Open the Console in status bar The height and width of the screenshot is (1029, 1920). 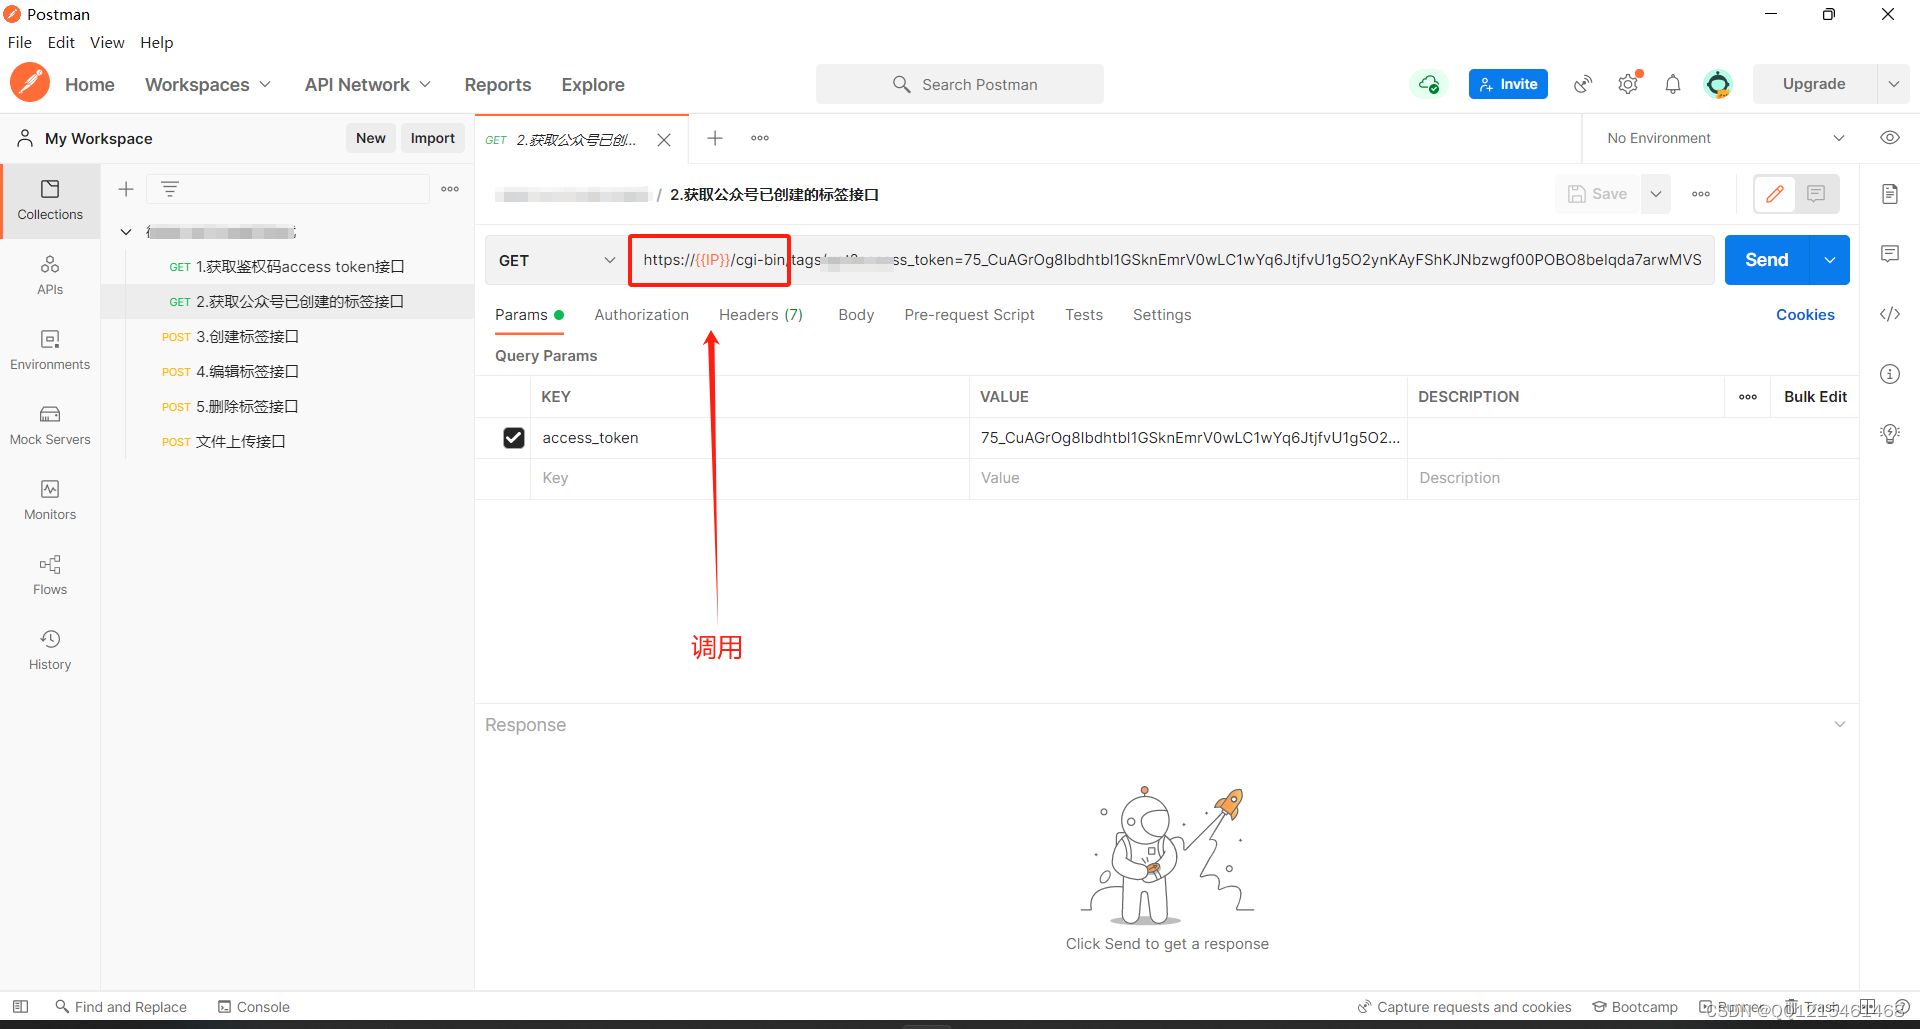coord(254,1007)
